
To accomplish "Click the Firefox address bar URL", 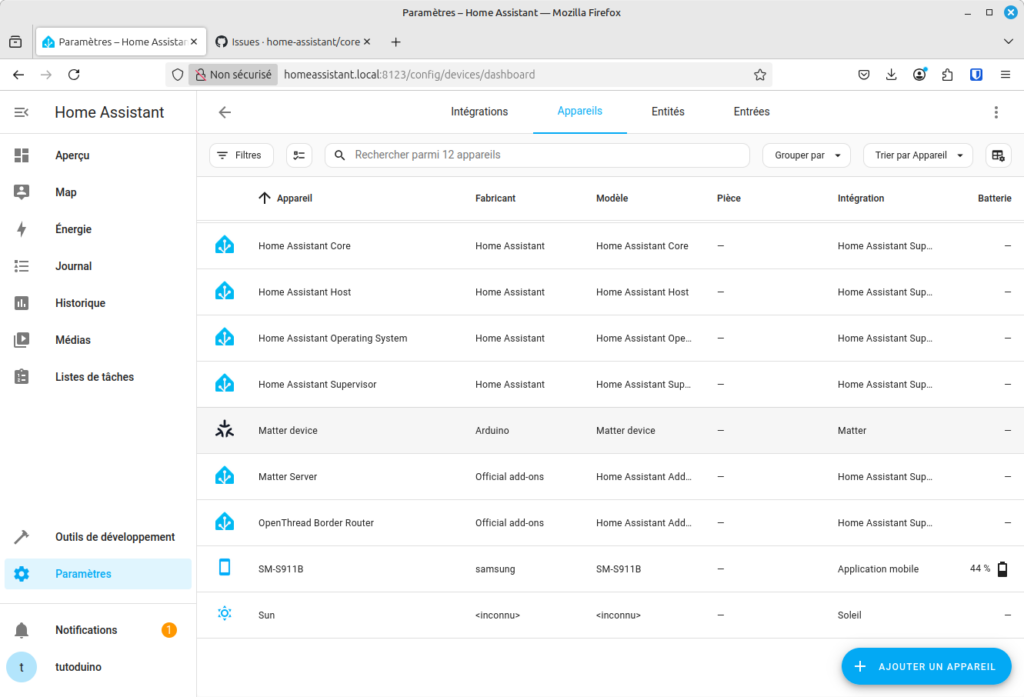I will pos(409,74).
